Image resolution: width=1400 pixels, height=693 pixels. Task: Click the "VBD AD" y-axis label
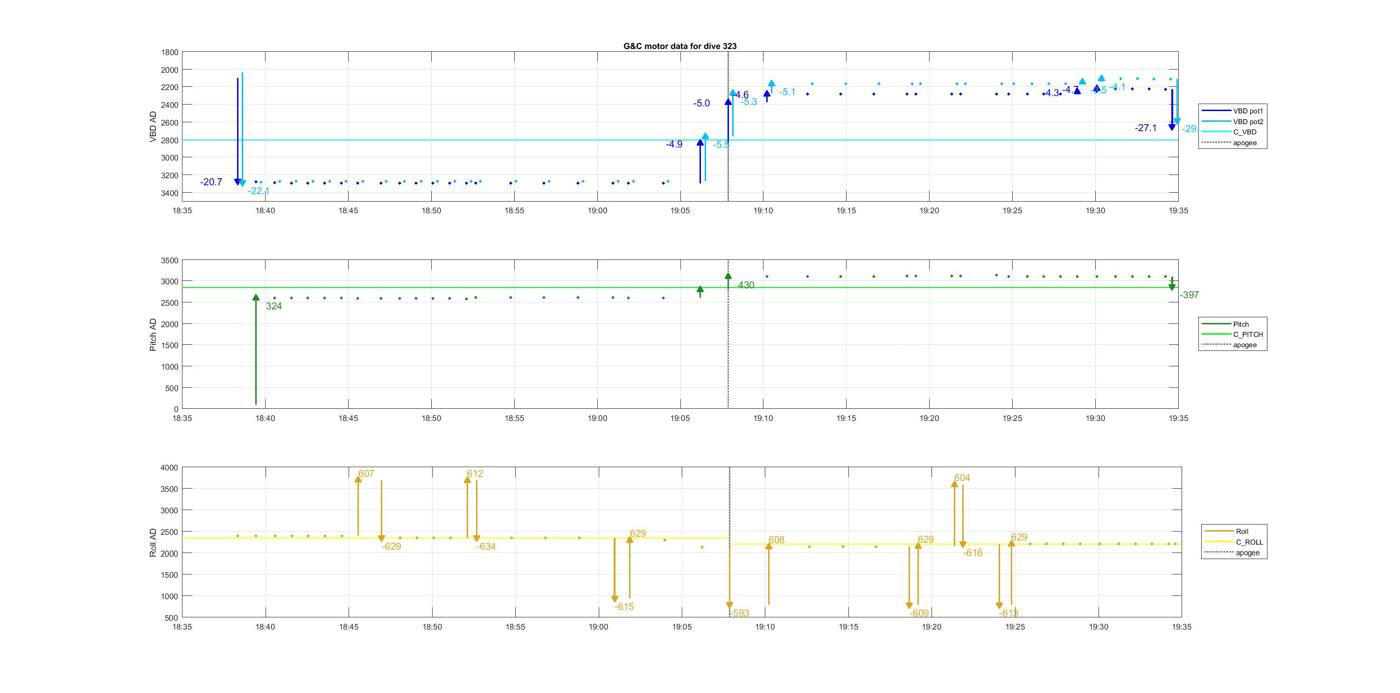point(153,127)
